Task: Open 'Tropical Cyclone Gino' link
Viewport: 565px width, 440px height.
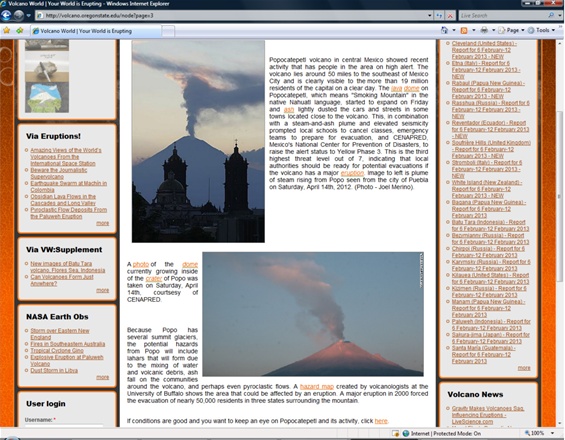Action: [57, 350]
